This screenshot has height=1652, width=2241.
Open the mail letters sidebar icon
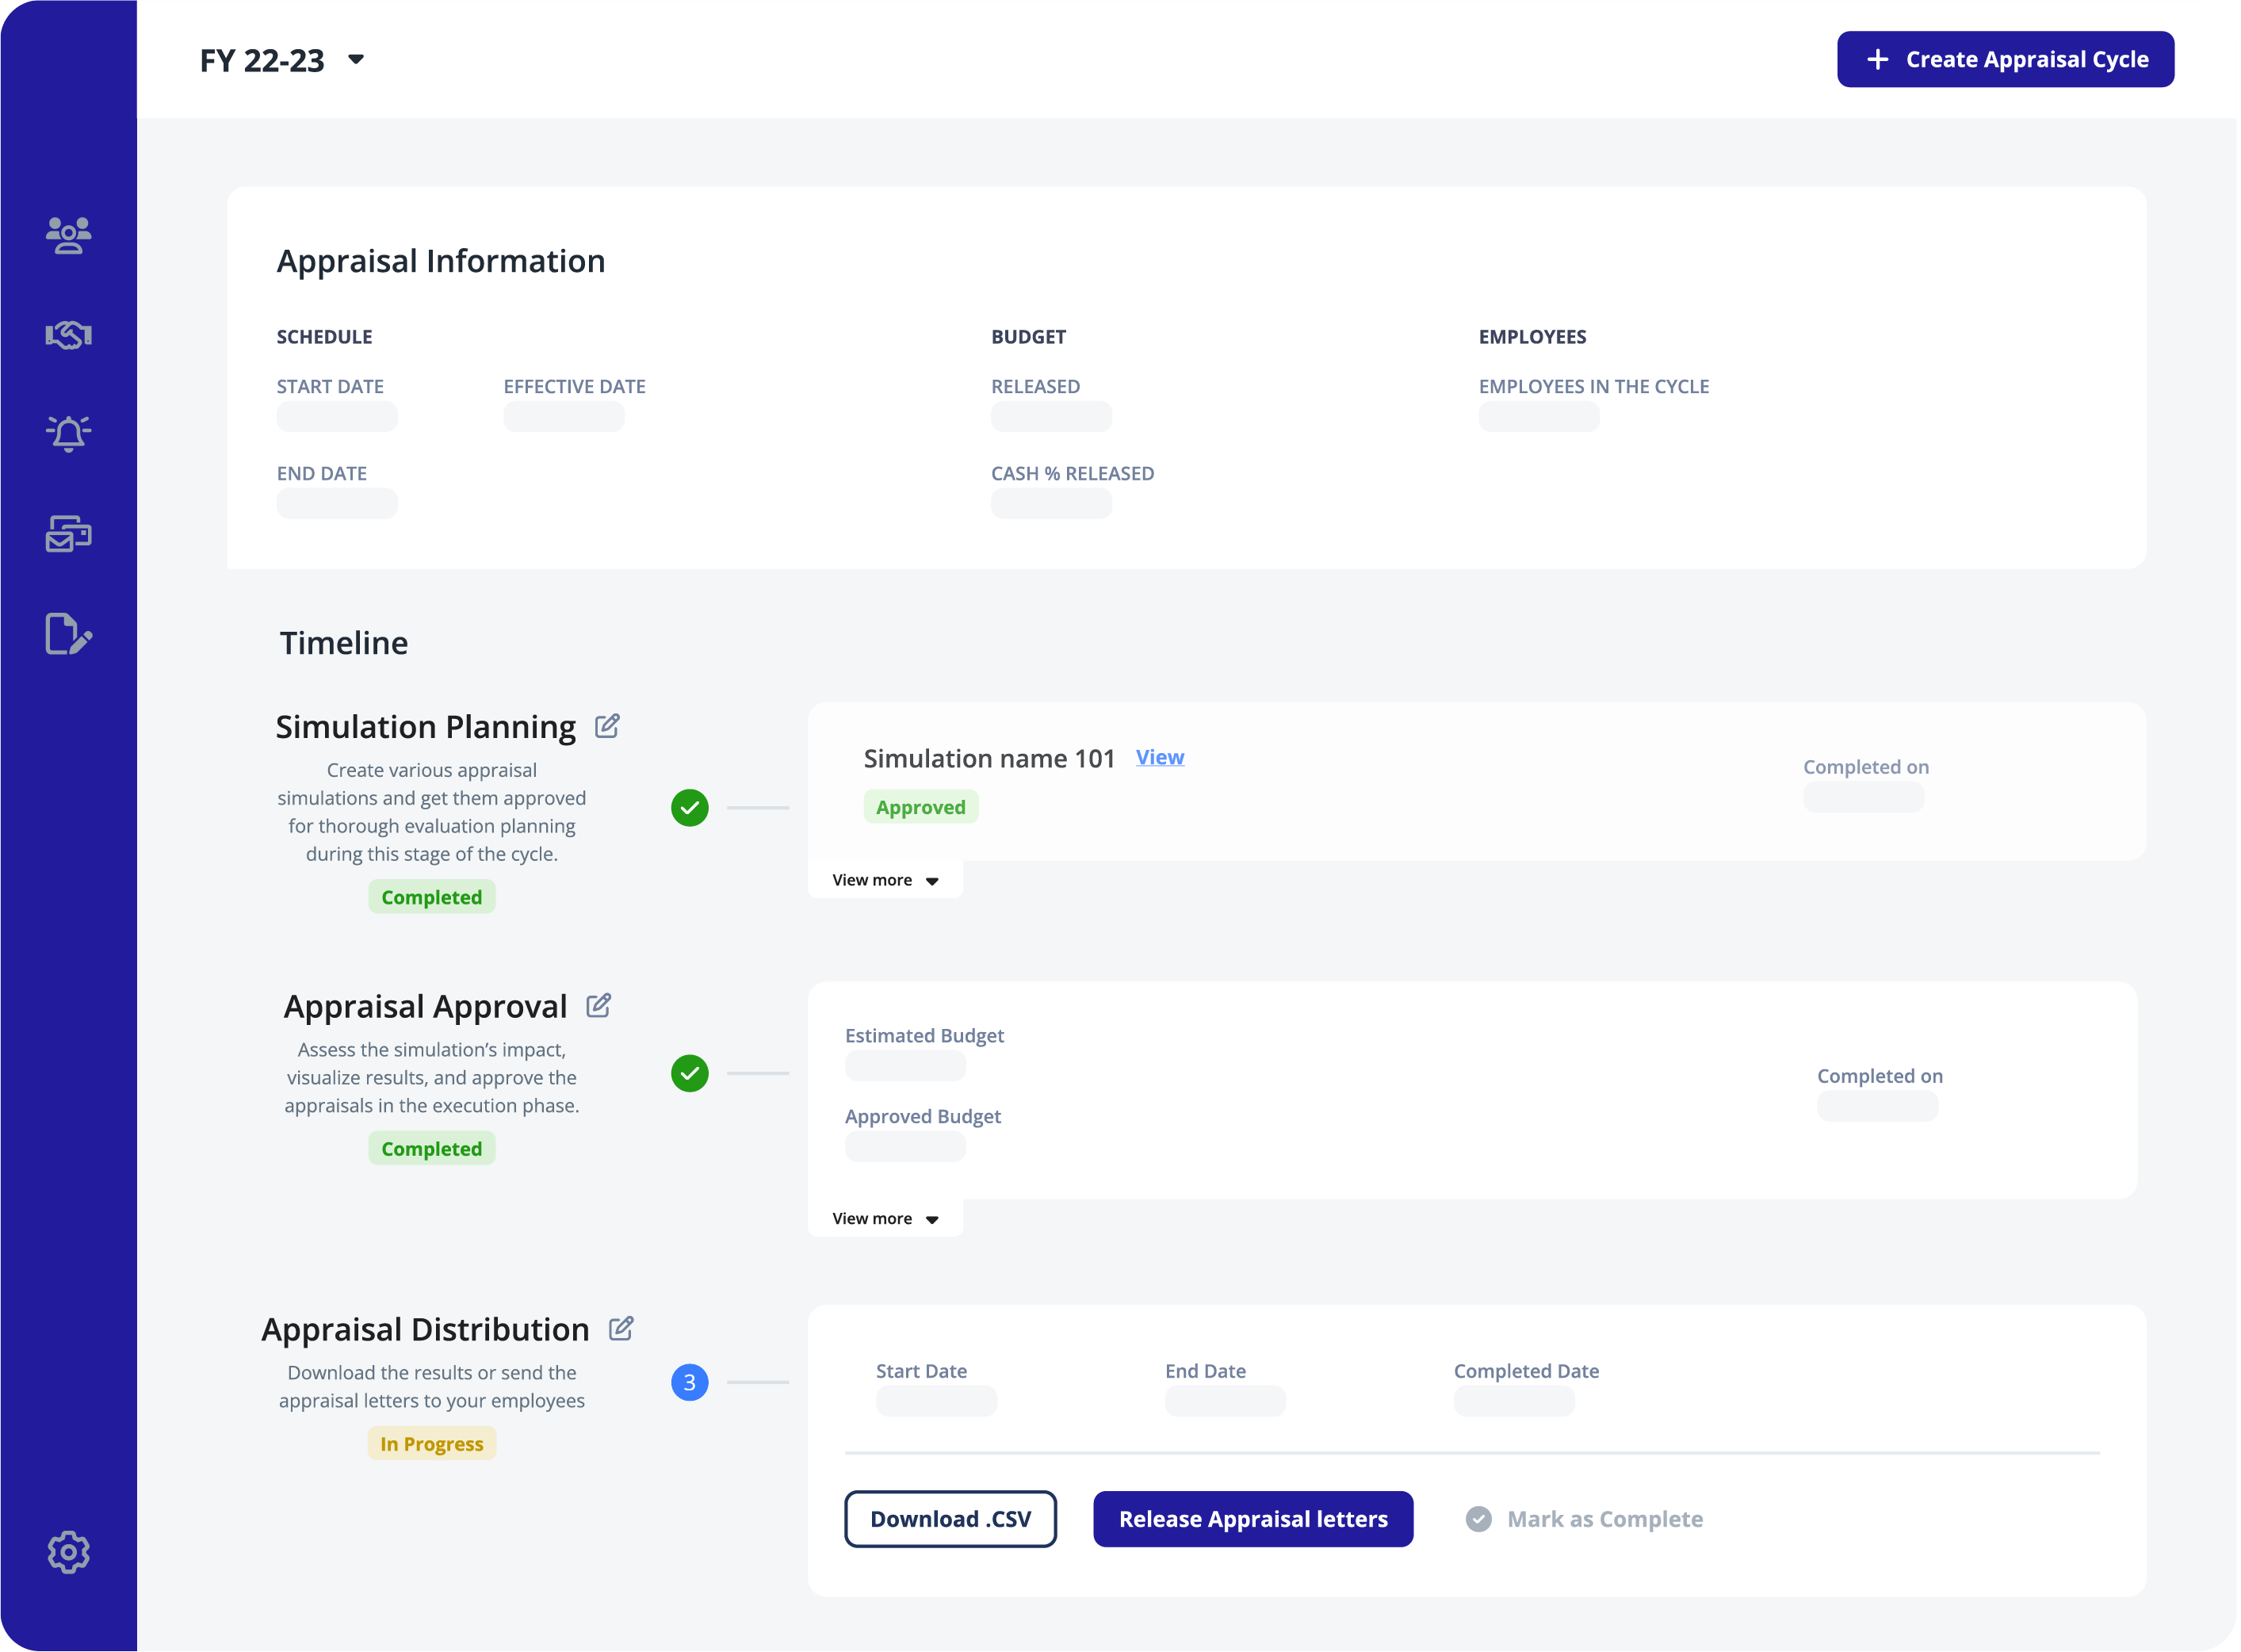(x=68, y=534)
